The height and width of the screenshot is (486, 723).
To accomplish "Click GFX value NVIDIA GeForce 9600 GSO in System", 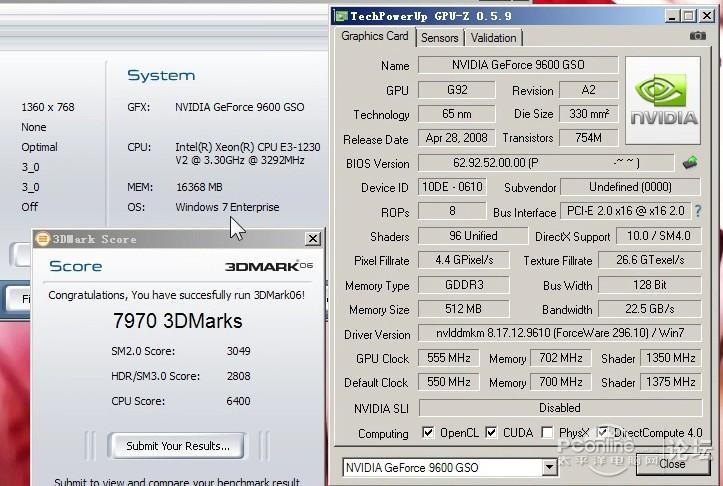I will pos(240,107).
